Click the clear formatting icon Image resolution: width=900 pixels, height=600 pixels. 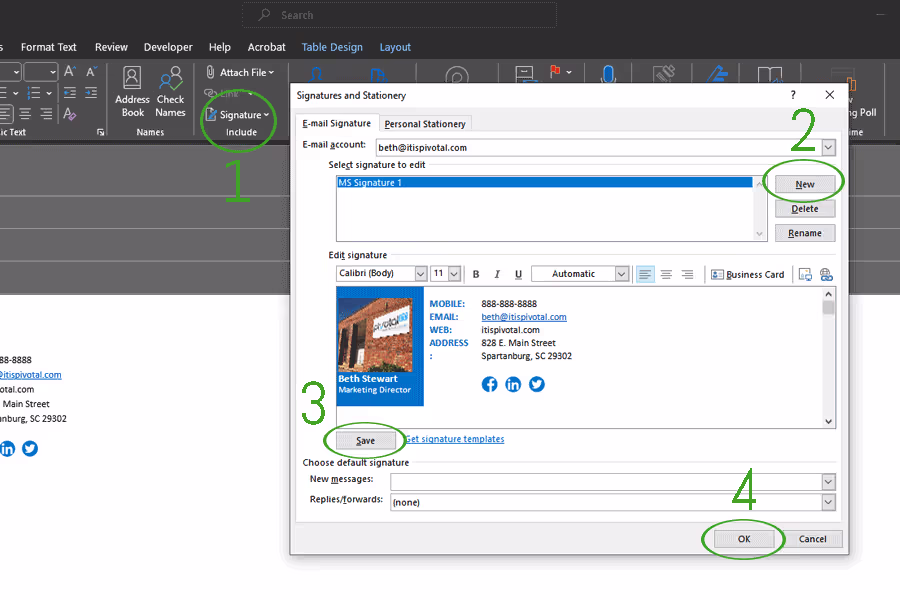(x=70, y=114)
